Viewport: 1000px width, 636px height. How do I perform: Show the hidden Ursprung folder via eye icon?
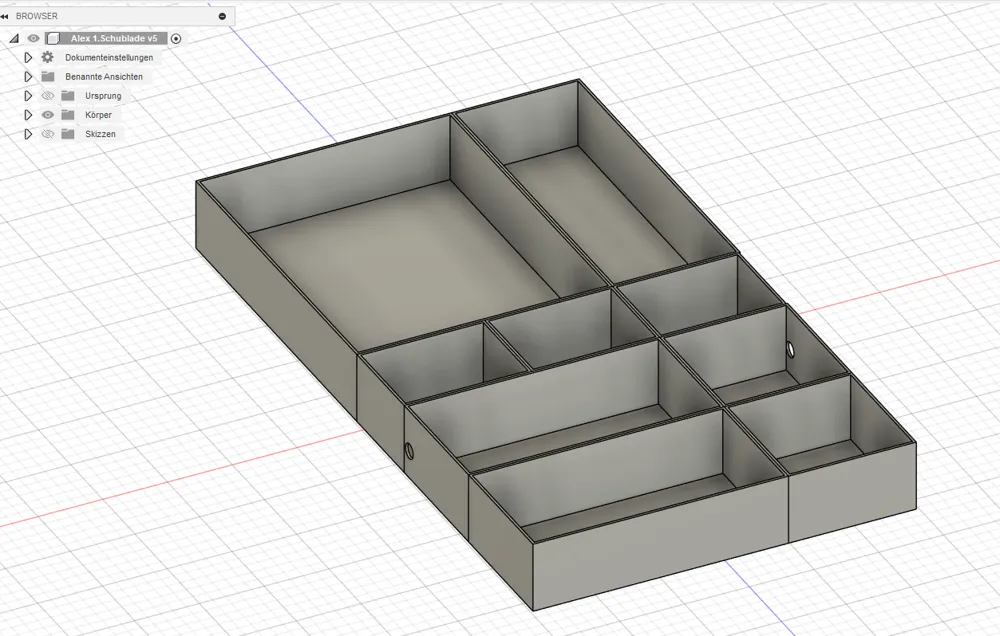click(x=48, y=96)
